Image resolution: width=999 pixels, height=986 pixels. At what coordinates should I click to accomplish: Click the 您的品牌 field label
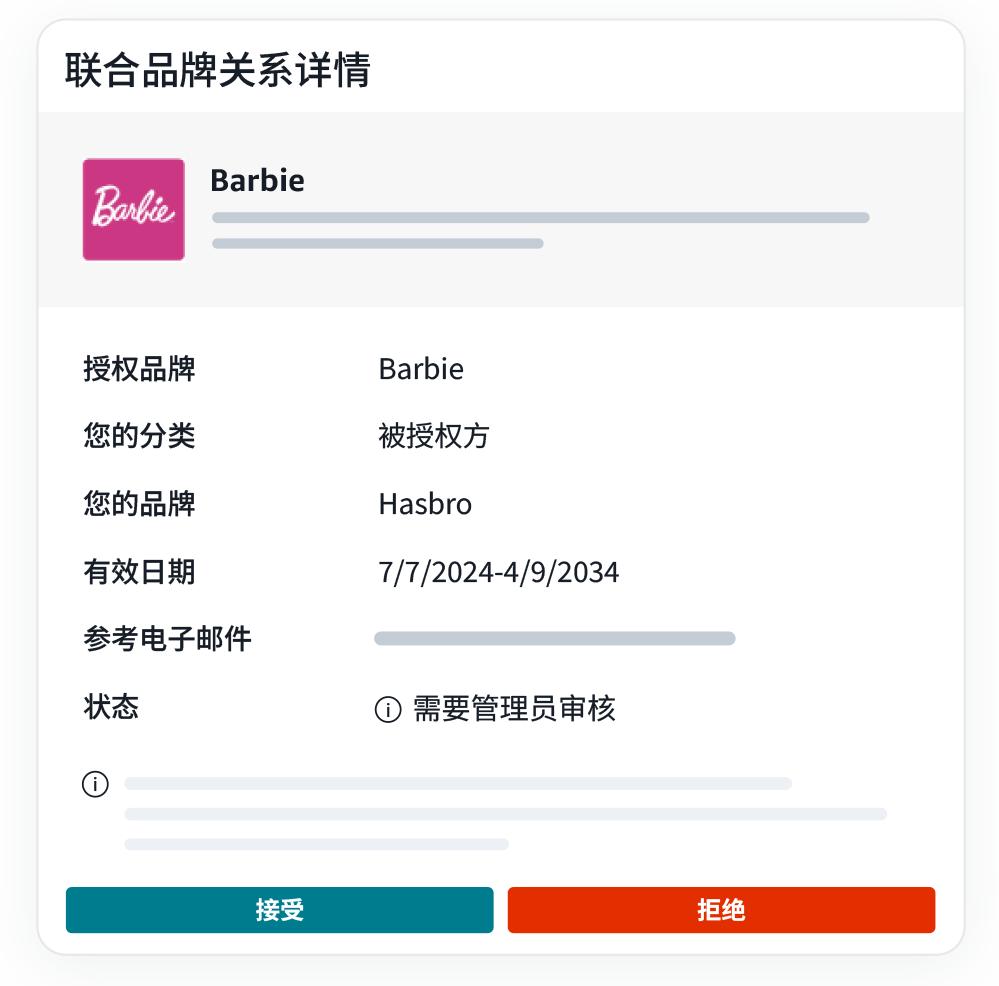point(139,503)
